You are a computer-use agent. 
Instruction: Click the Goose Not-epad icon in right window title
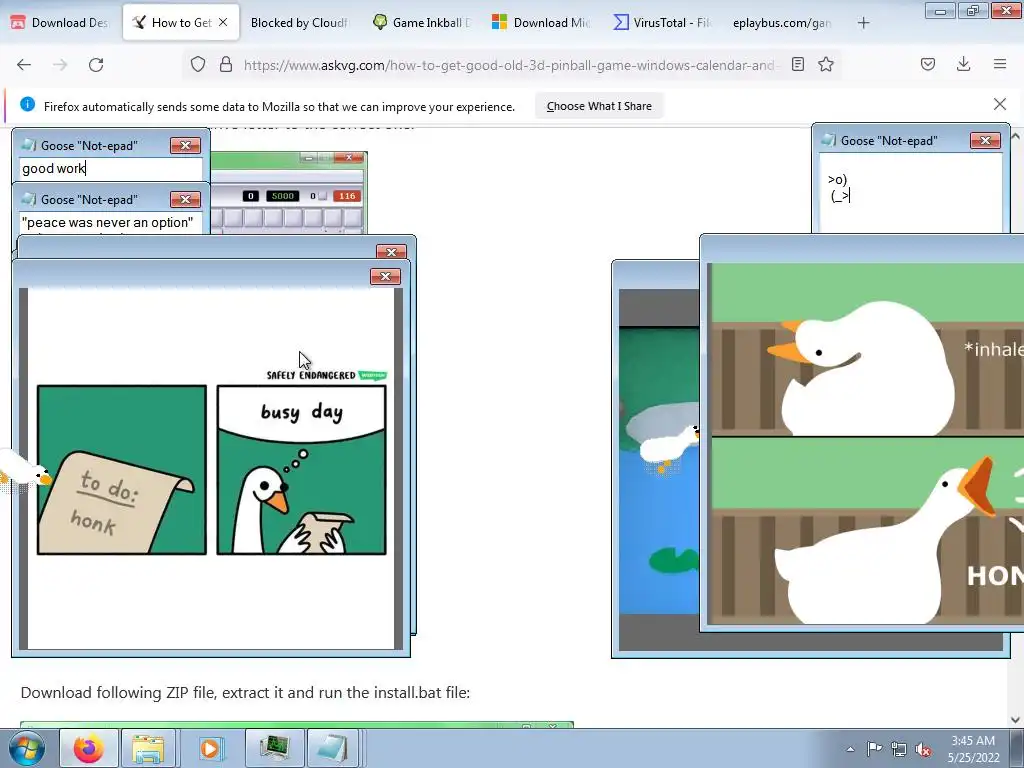829,140
